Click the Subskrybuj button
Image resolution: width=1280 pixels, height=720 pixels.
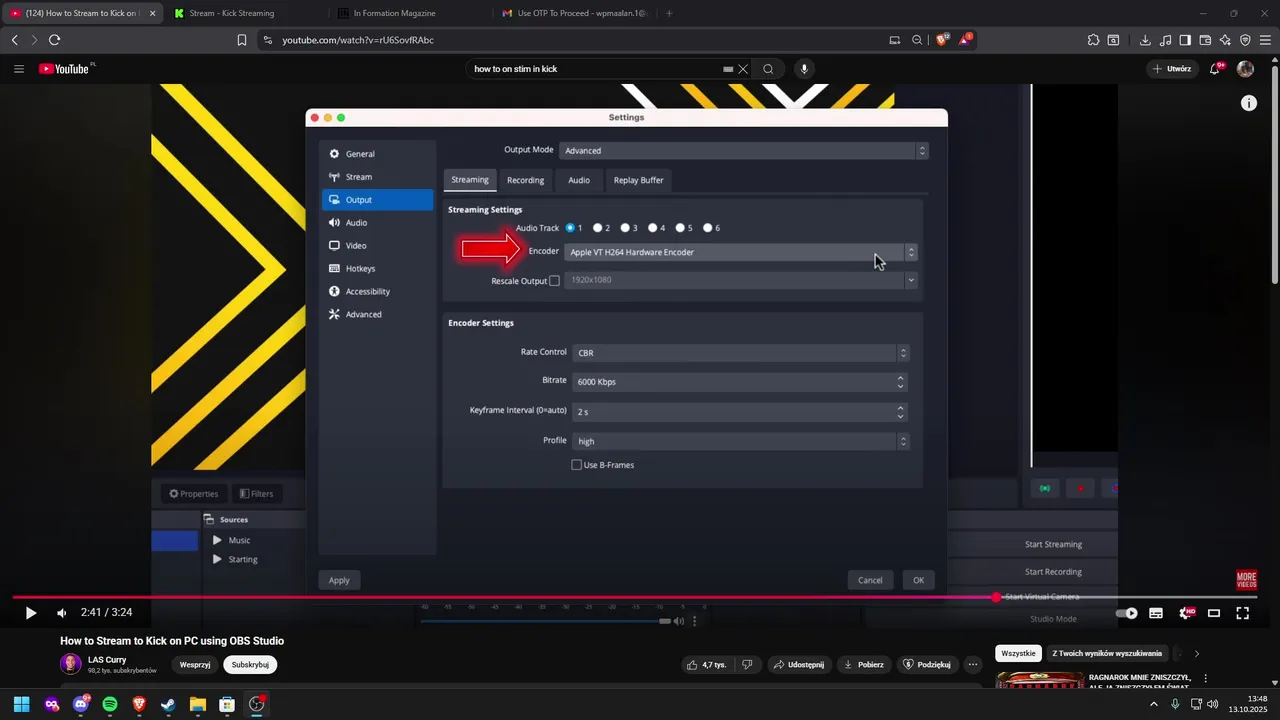[x=250, y=664]
